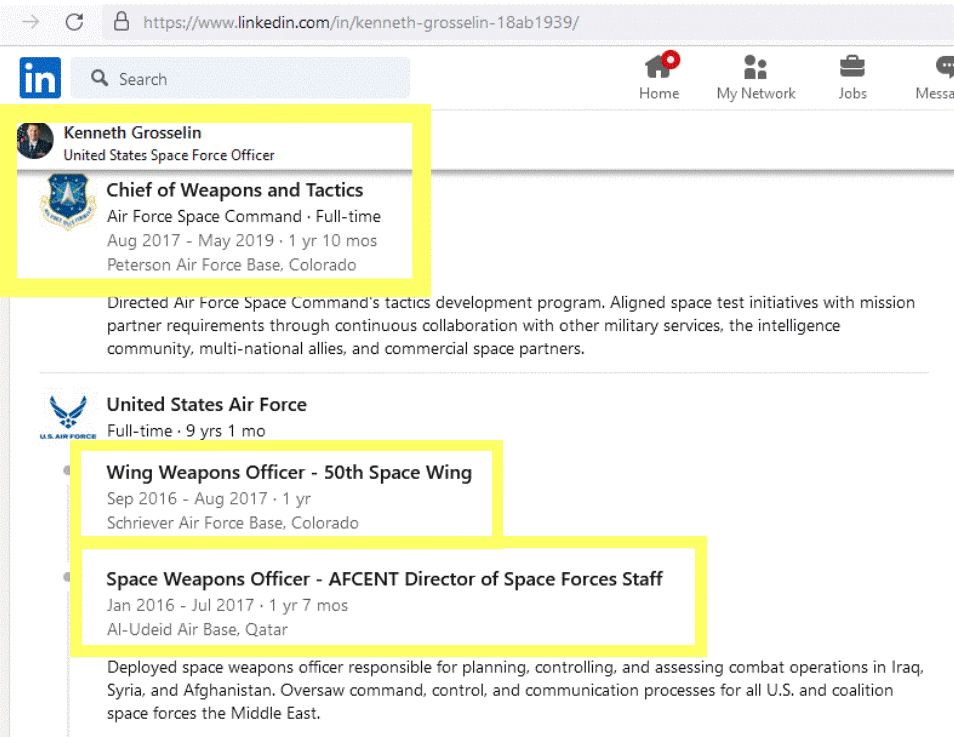Screen dimensions: 954x737
Task: Click the 'Deployed space weapons officer' description paragraph
Action: point(515,690)
